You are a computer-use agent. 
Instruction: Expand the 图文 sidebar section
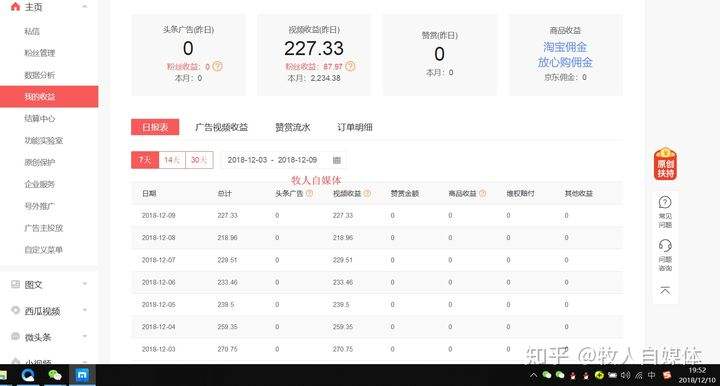85,285
